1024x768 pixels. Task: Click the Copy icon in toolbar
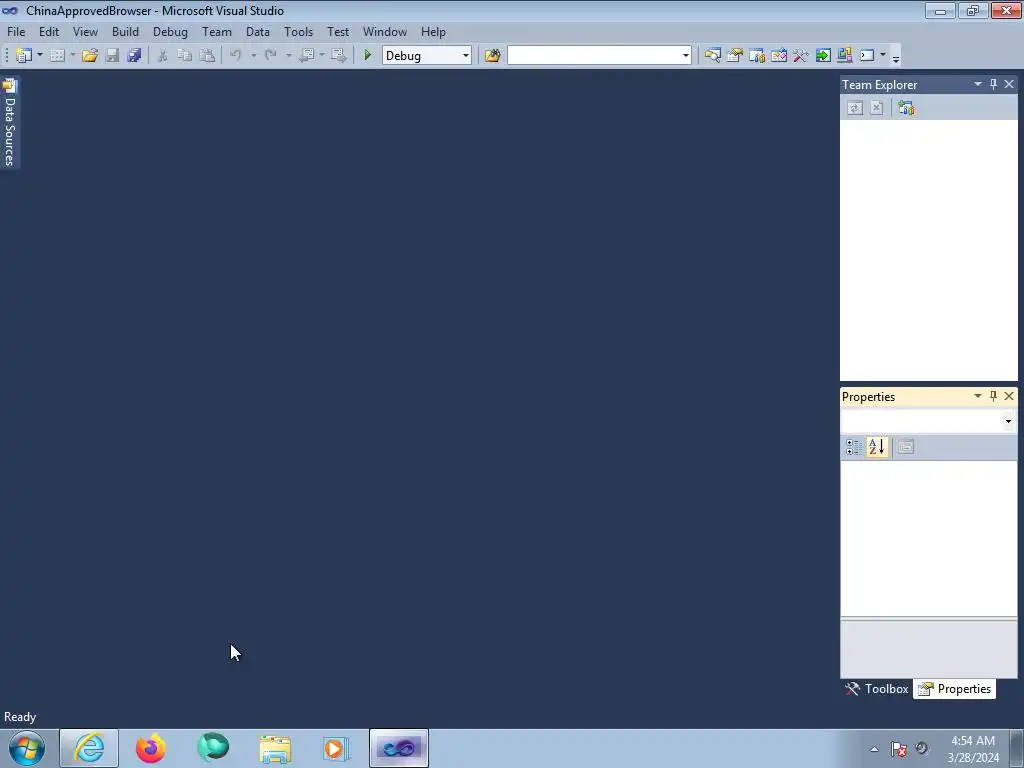point(185,56)
